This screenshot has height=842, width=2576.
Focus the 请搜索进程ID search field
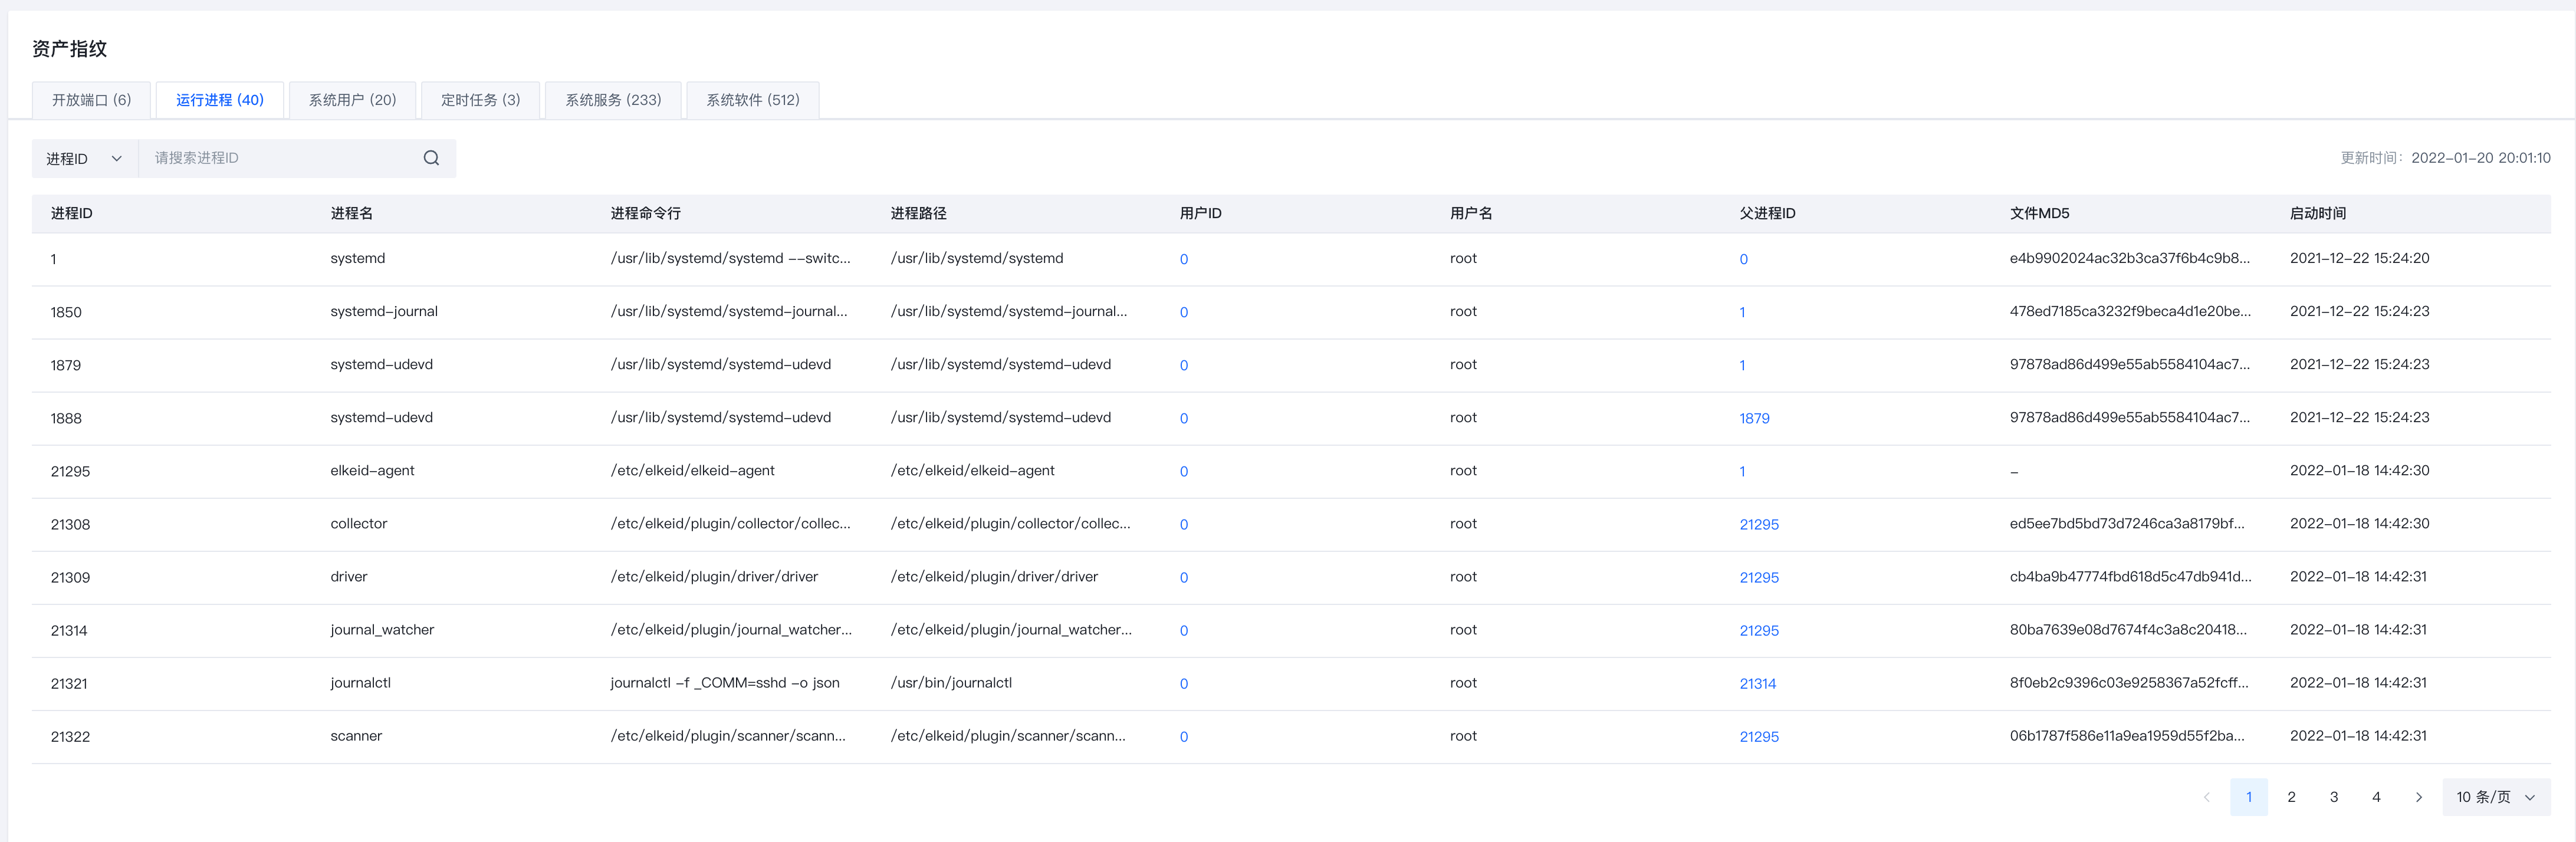coord(280,158)
